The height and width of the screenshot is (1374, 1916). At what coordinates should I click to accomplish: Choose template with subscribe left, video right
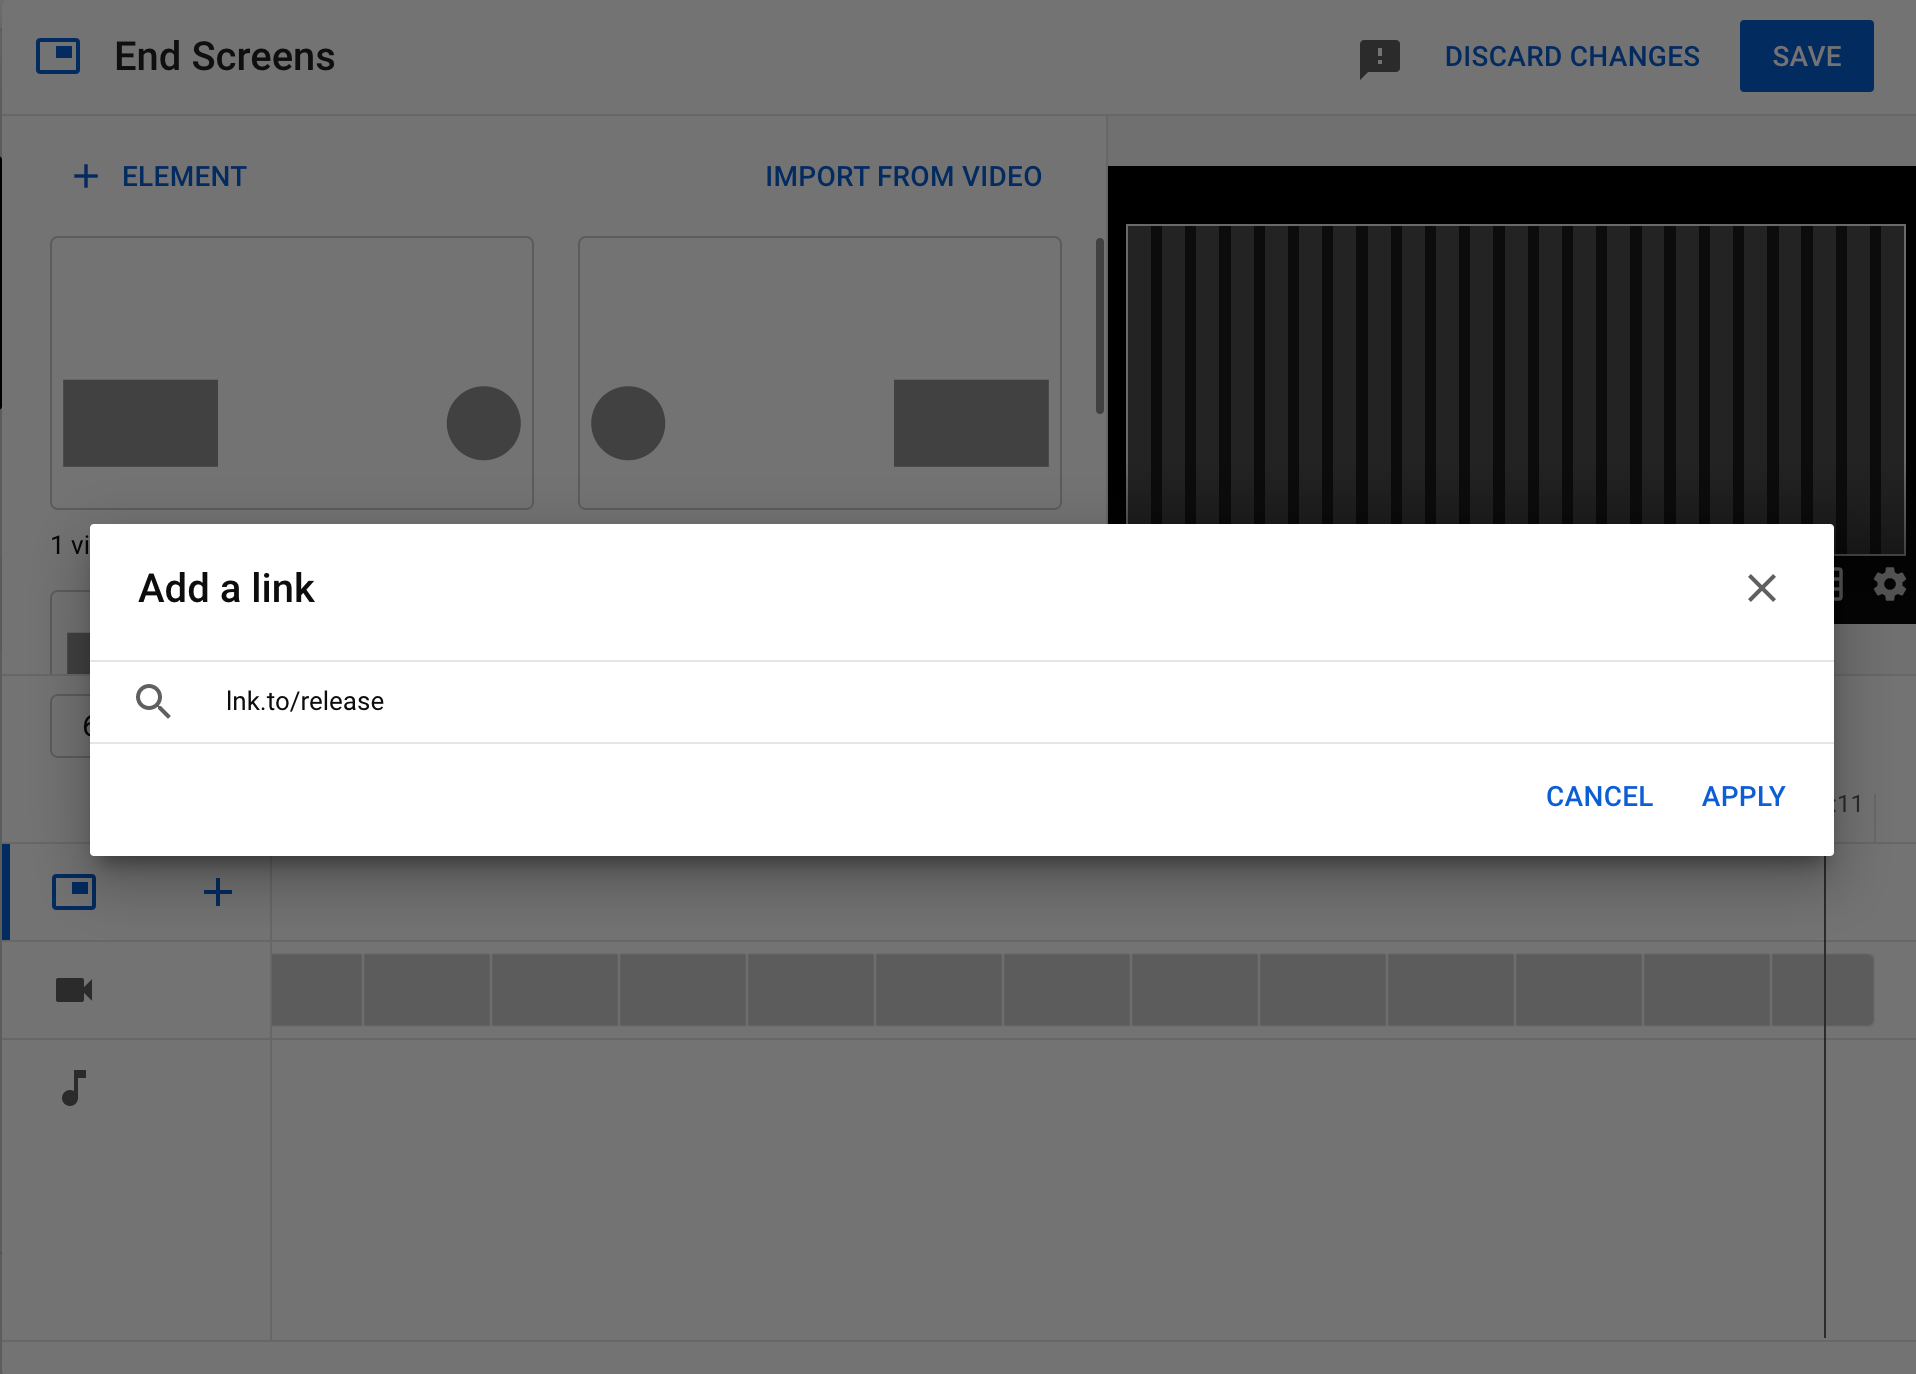point(820,373)
